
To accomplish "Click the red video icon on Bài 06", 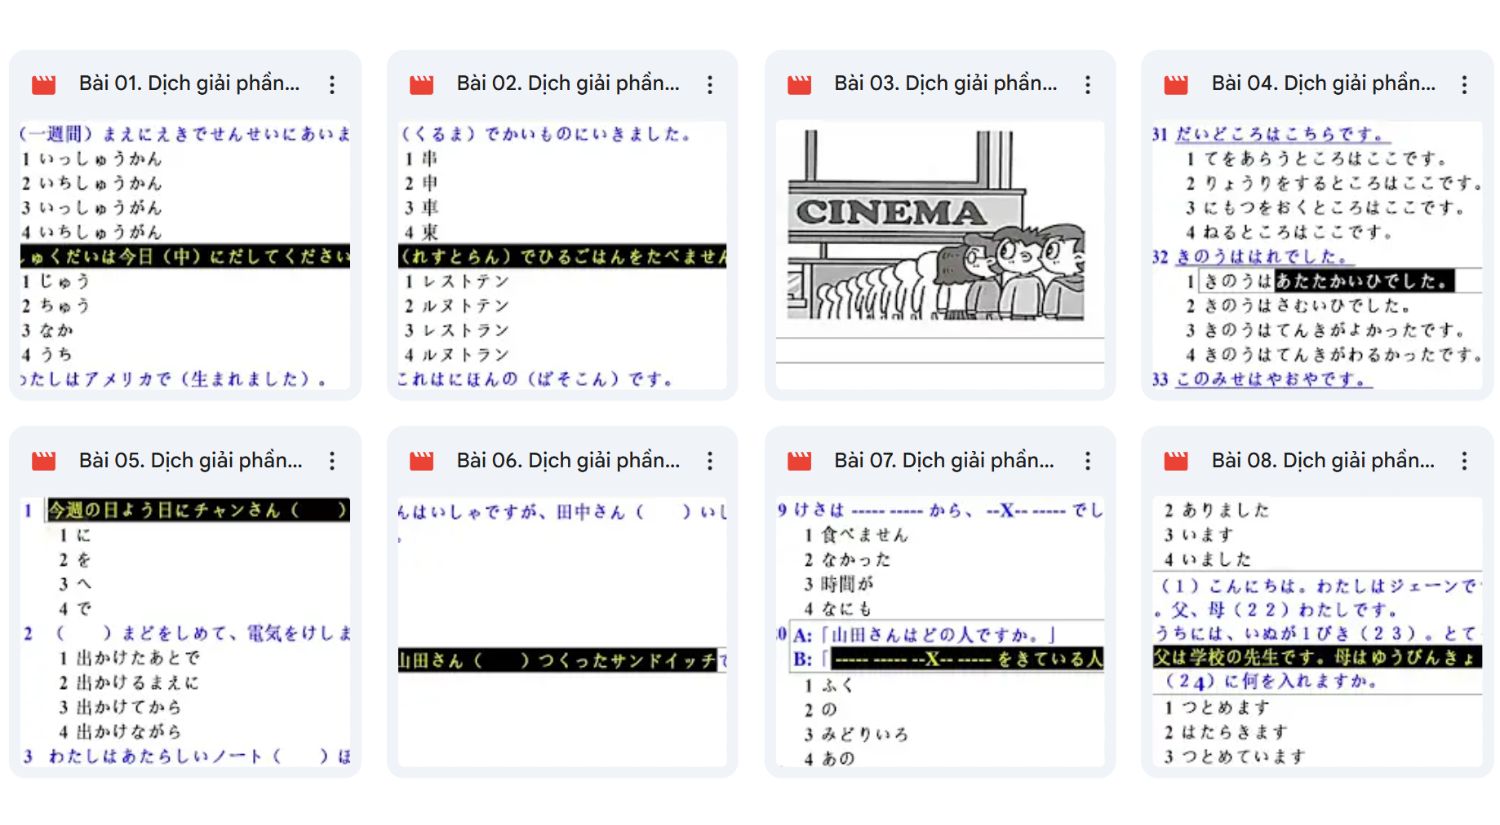I will pos(420,461).
